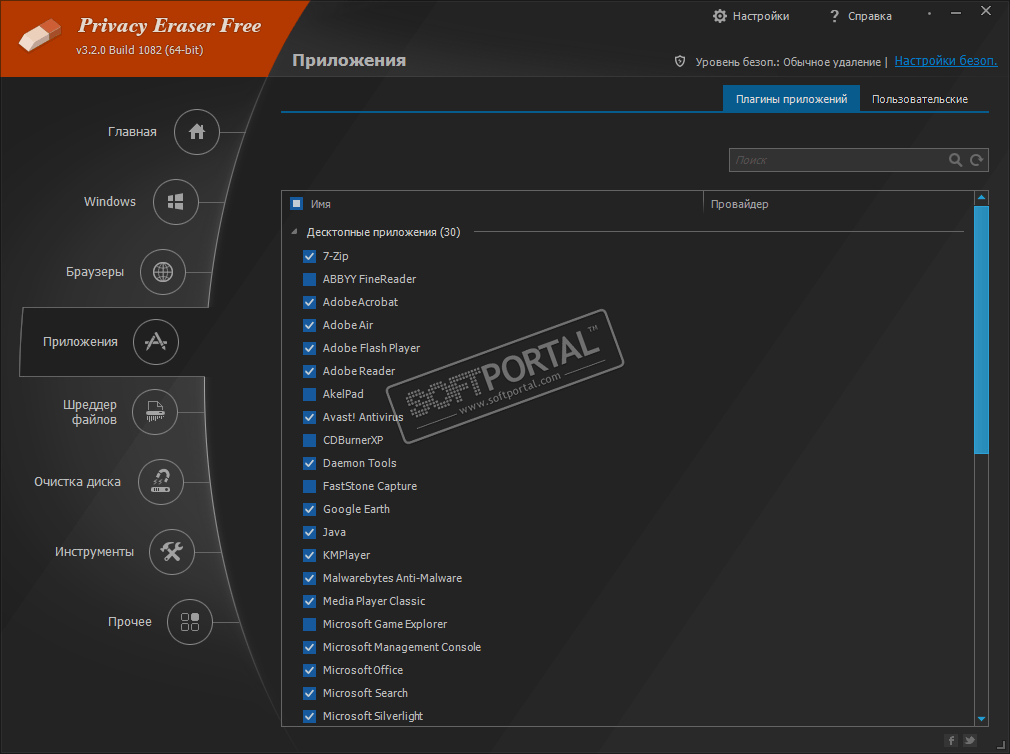This screenshot has height=754, width=1010.
Task: Open the Windows section icon
Action: pos(175,202)
